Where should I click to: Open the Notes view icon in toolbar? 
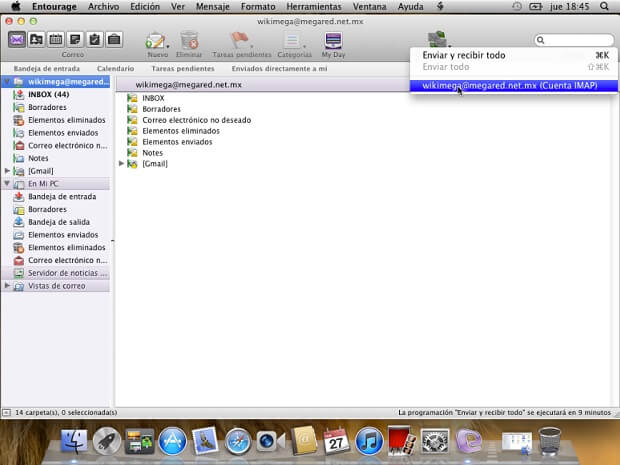click(75, 40)
